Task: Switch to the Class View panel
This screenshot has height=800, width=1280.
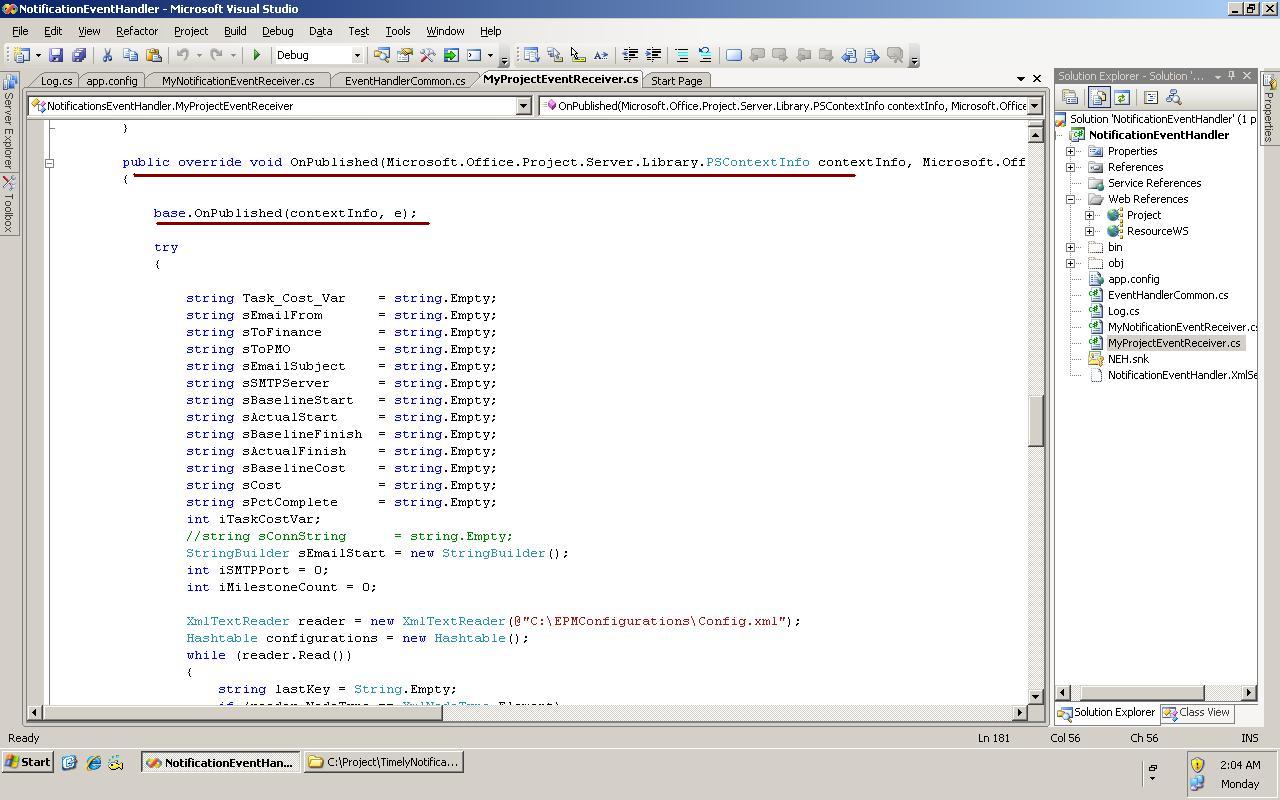Action: [1196, 713]
